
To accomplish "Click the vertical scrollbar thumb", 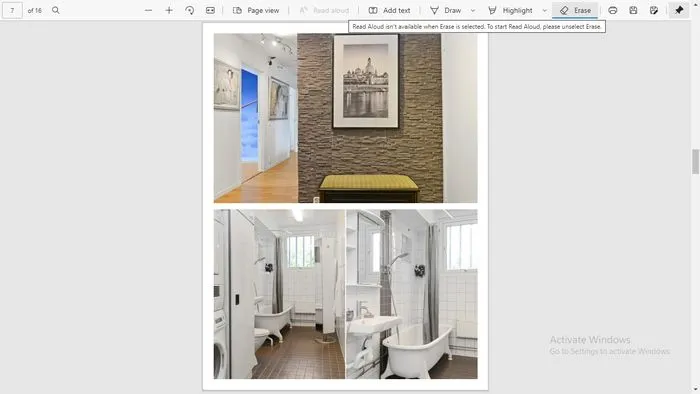I will click(696, 162).
